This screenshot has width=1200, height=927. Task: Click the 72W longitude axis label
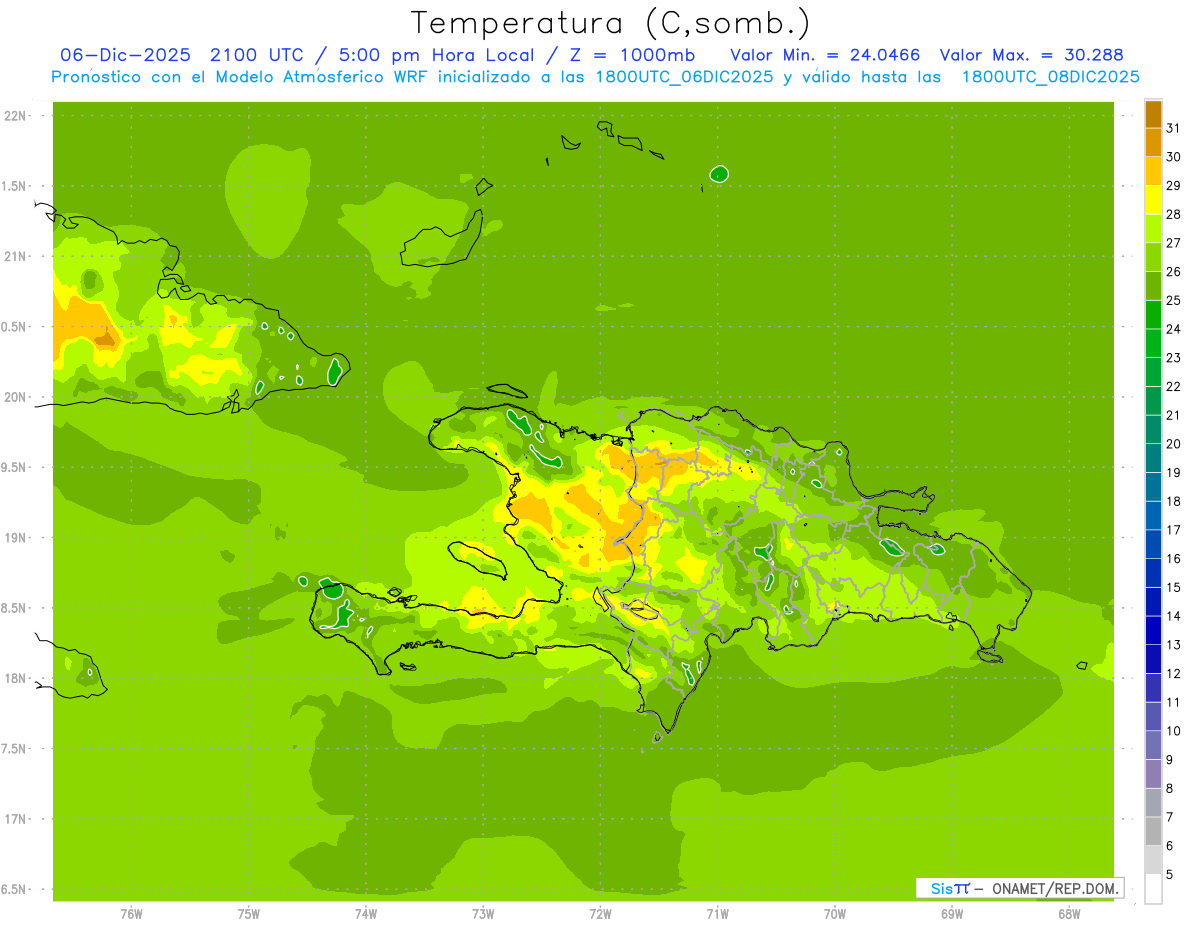[x=600, y=914]
